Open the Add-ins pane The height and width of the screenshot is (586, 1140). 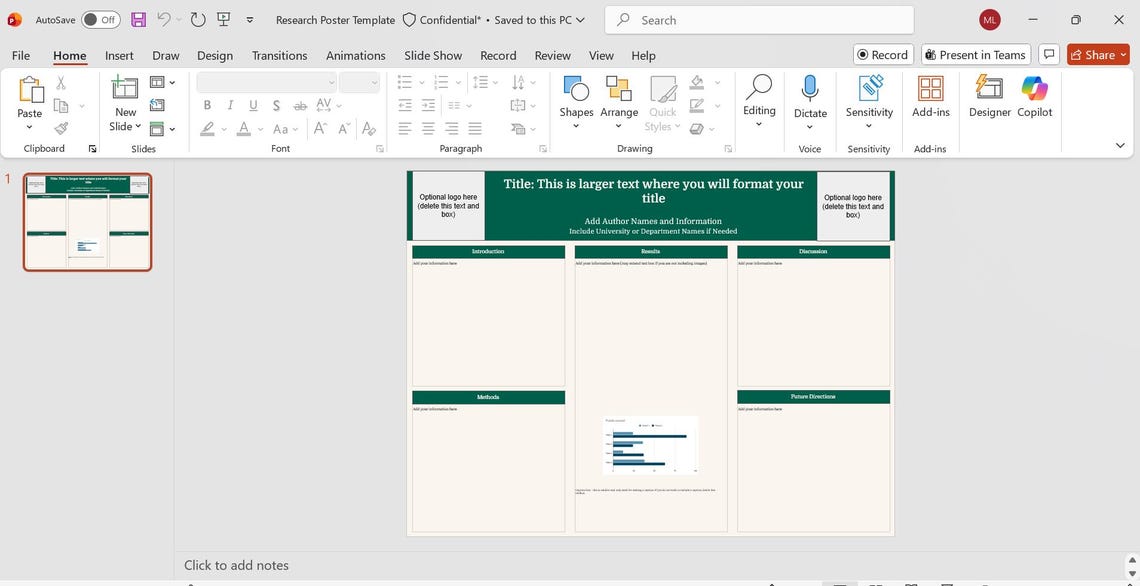931,97
